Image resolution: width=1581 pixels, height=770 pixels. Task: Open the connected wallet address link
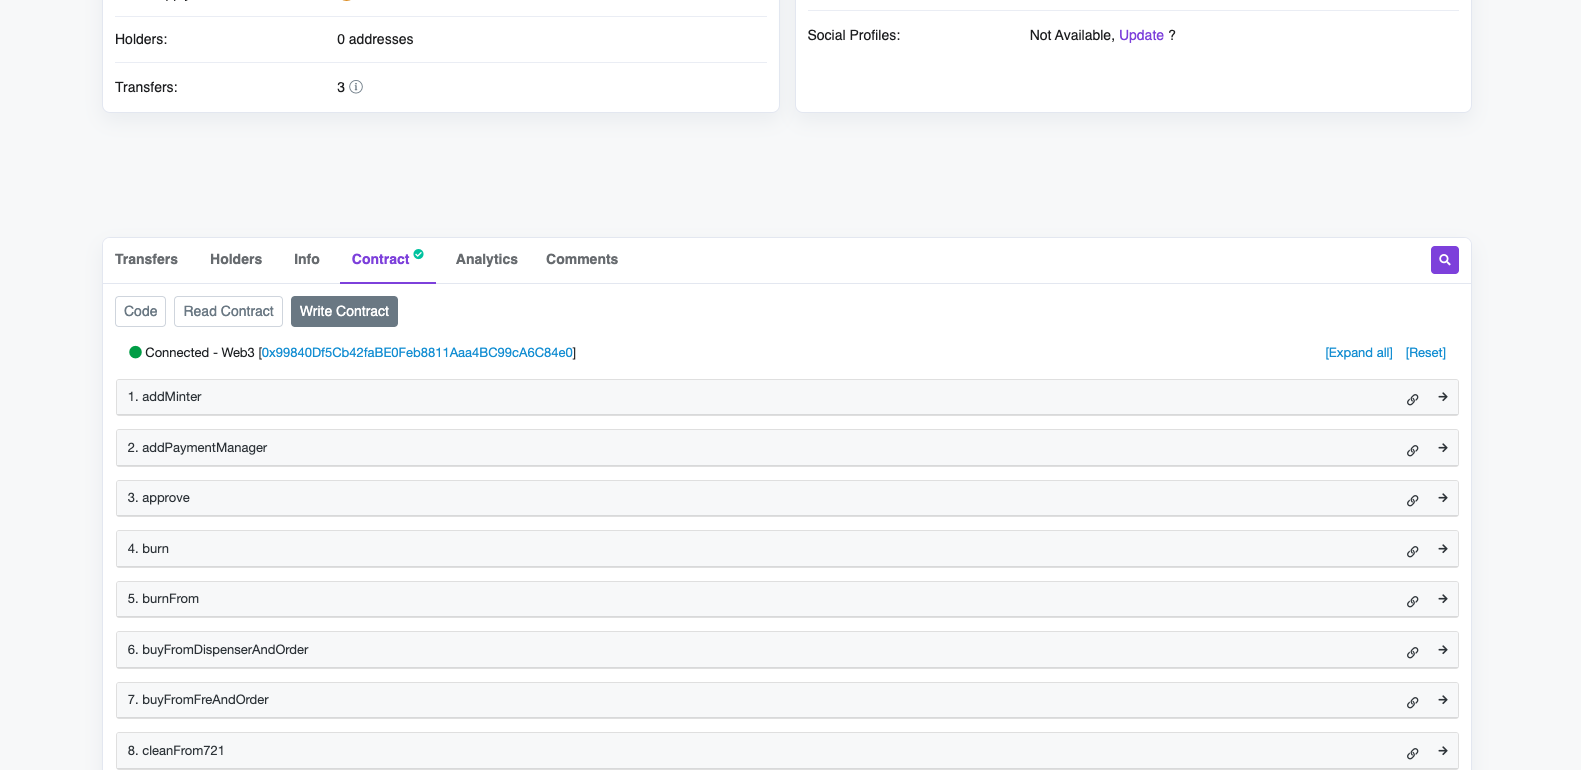coord(417,353)
